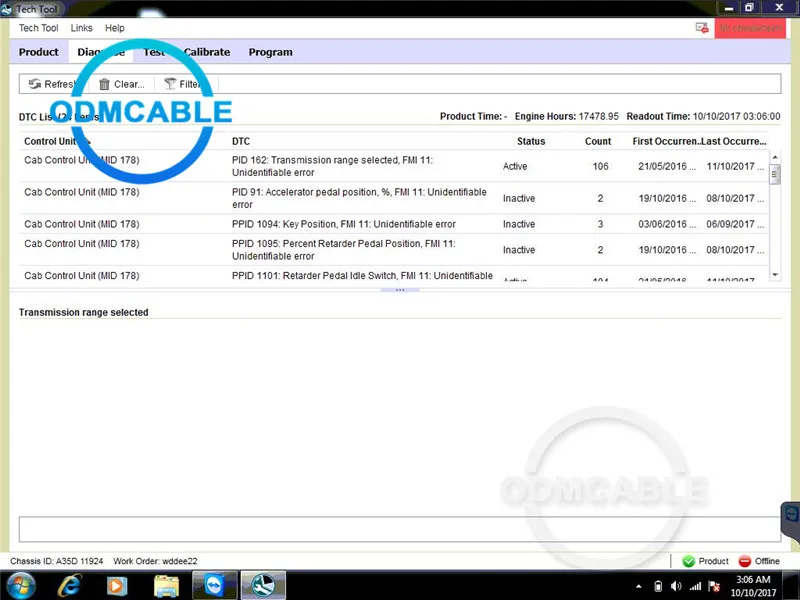Sort by Status column header
Image resolution: width=800 pixels, height=600 pixels.
tap(531, 141)
